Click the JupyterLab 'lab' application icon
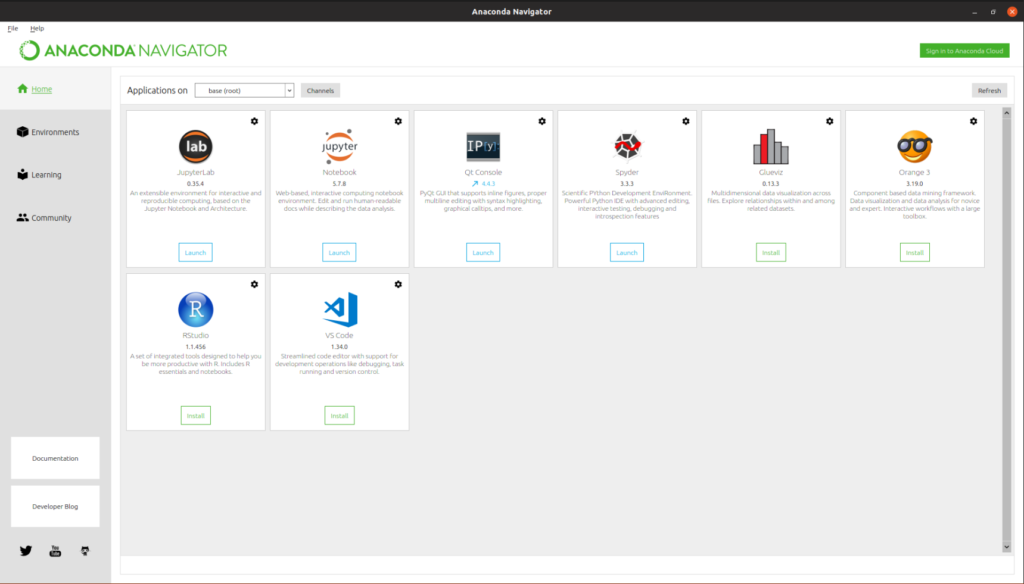1024x584 pixels. tap(196, 146)
